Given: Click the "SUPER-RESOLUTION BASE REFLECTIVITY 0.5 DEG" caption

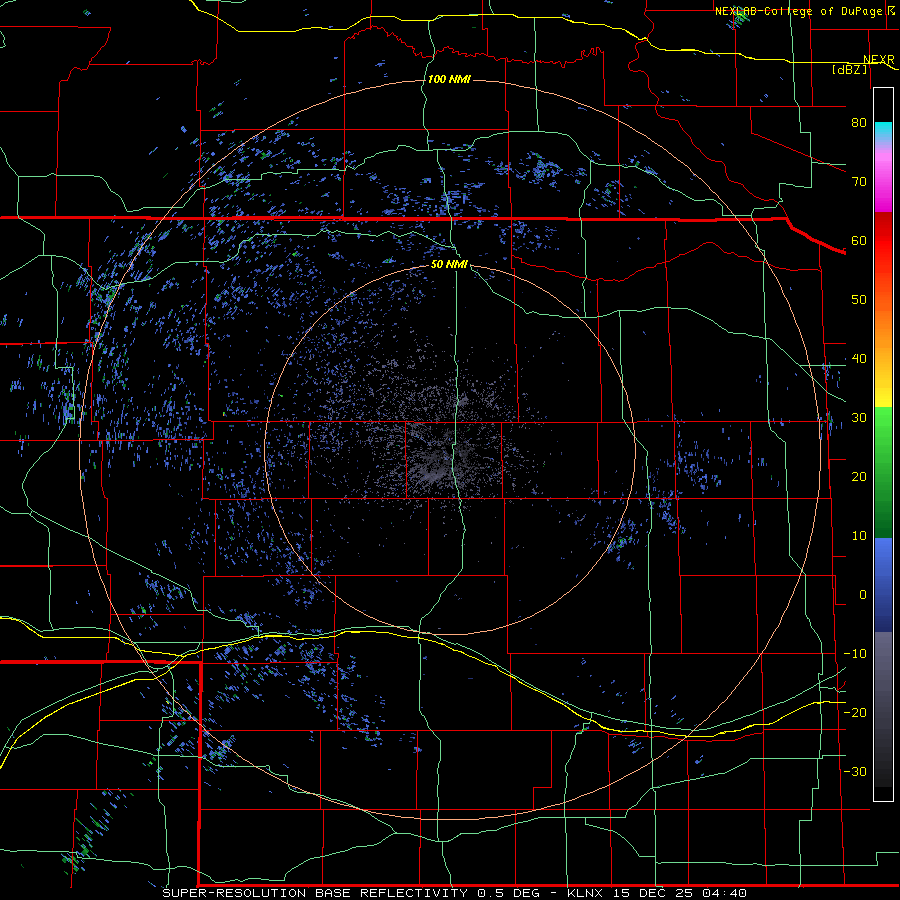Looking at the screenshot, I should pyautogui.click(x=351, y=893).
